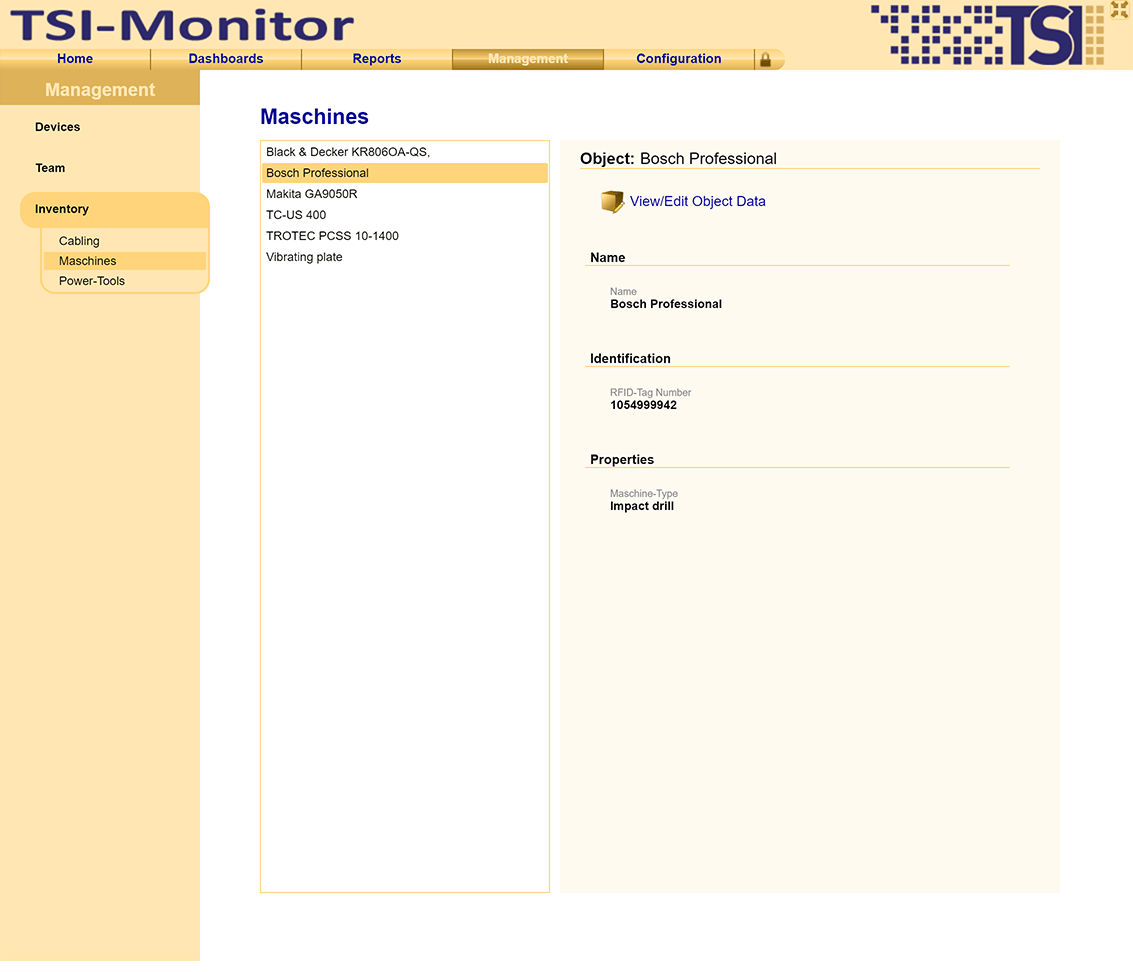Click the Maschines page heading
Viewport: 1133px width, 972px height.
[314, 116]
